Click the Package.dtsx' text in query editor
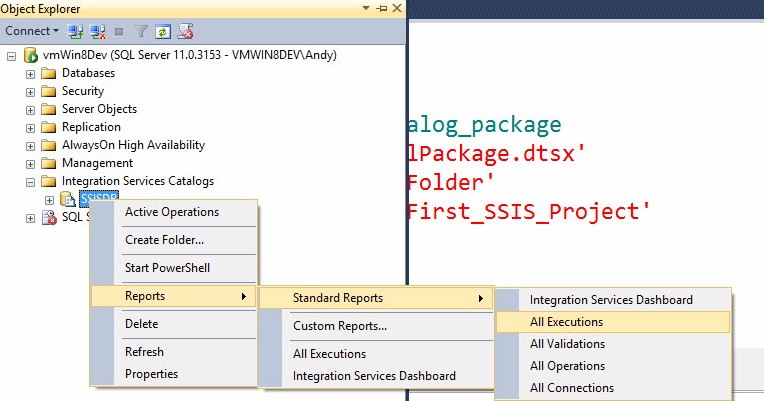Viewport: 764px width, 401px height. click(497, 154)
